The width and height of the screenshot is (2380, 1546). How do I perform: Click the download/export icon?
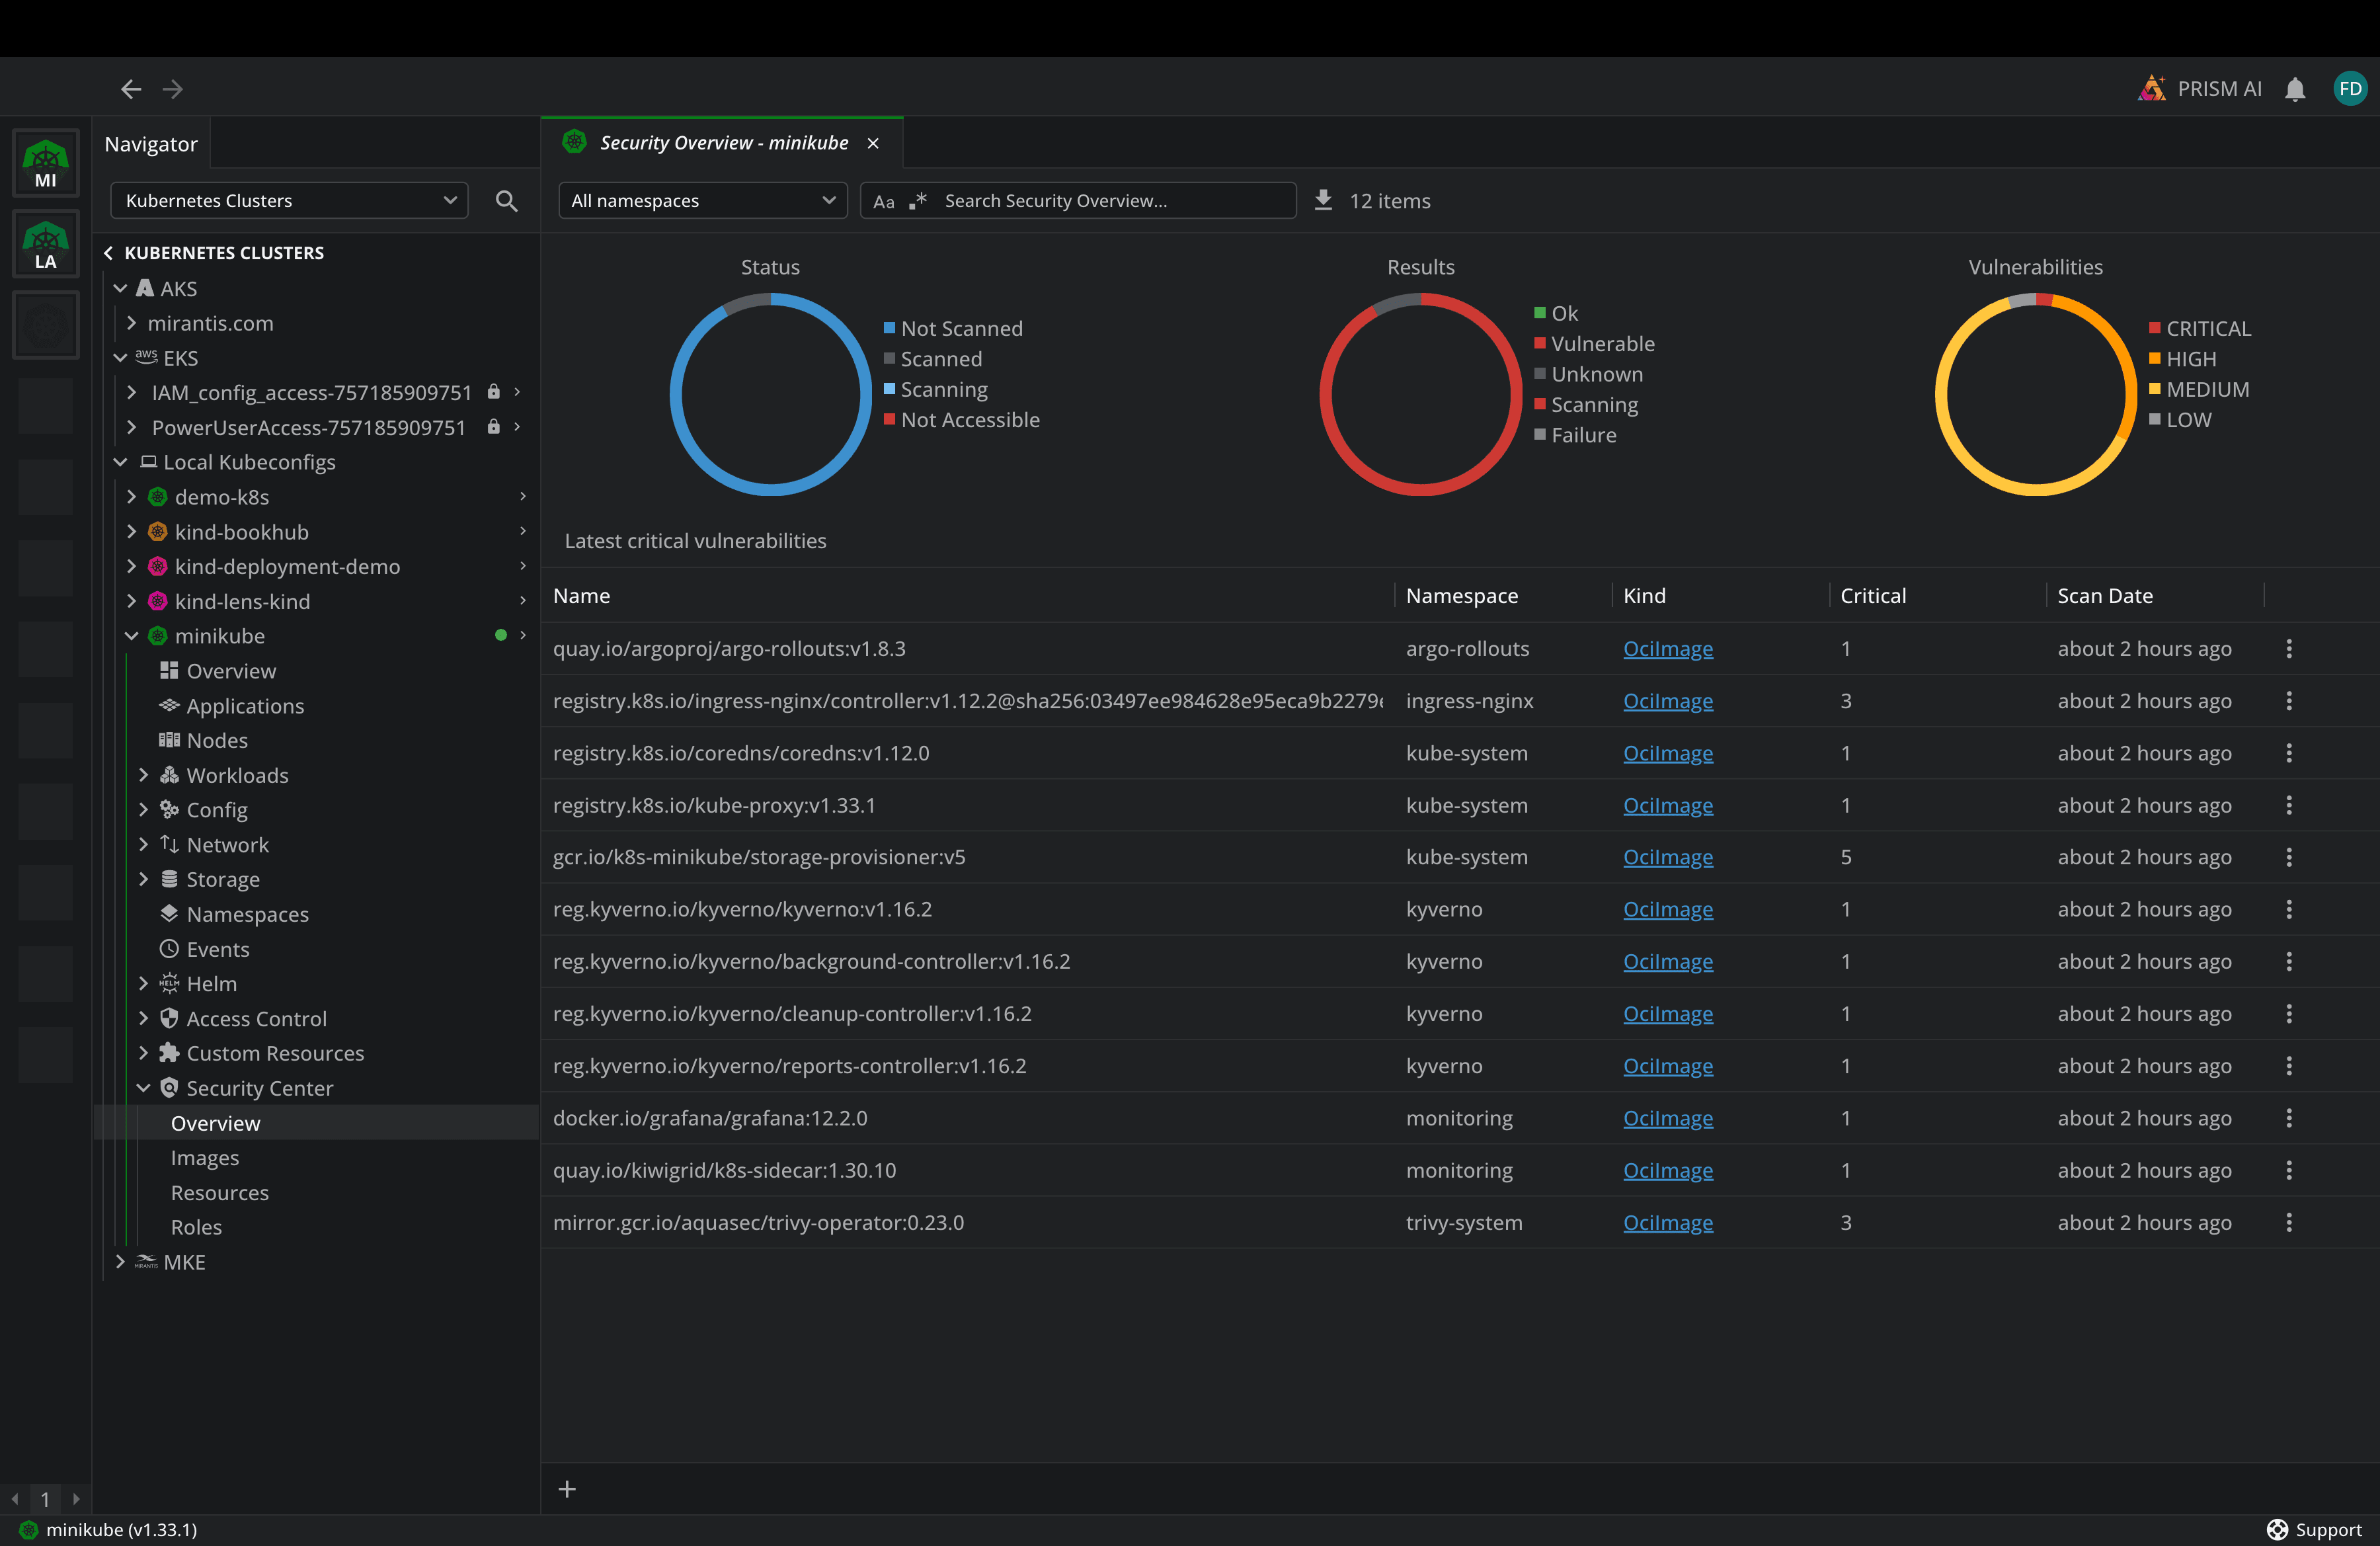click(x=1323, y=200)
